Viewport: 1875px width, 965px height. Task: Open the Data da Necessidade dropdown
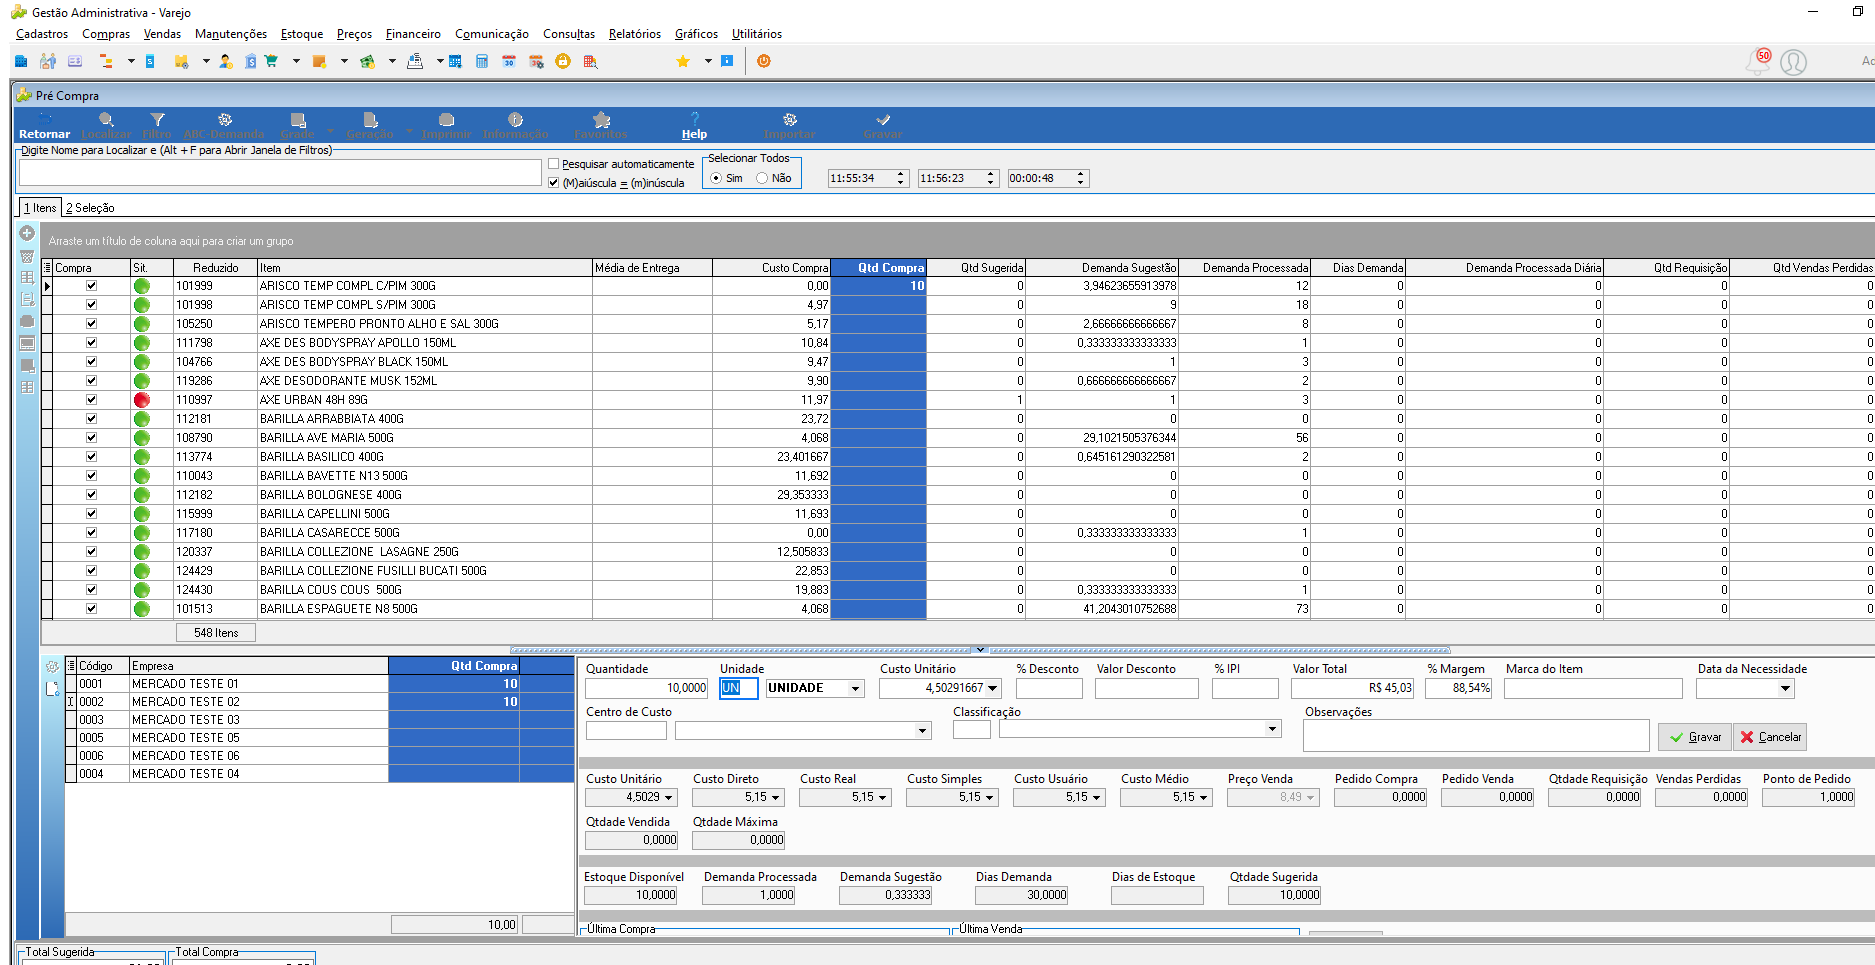[1785, 689]
